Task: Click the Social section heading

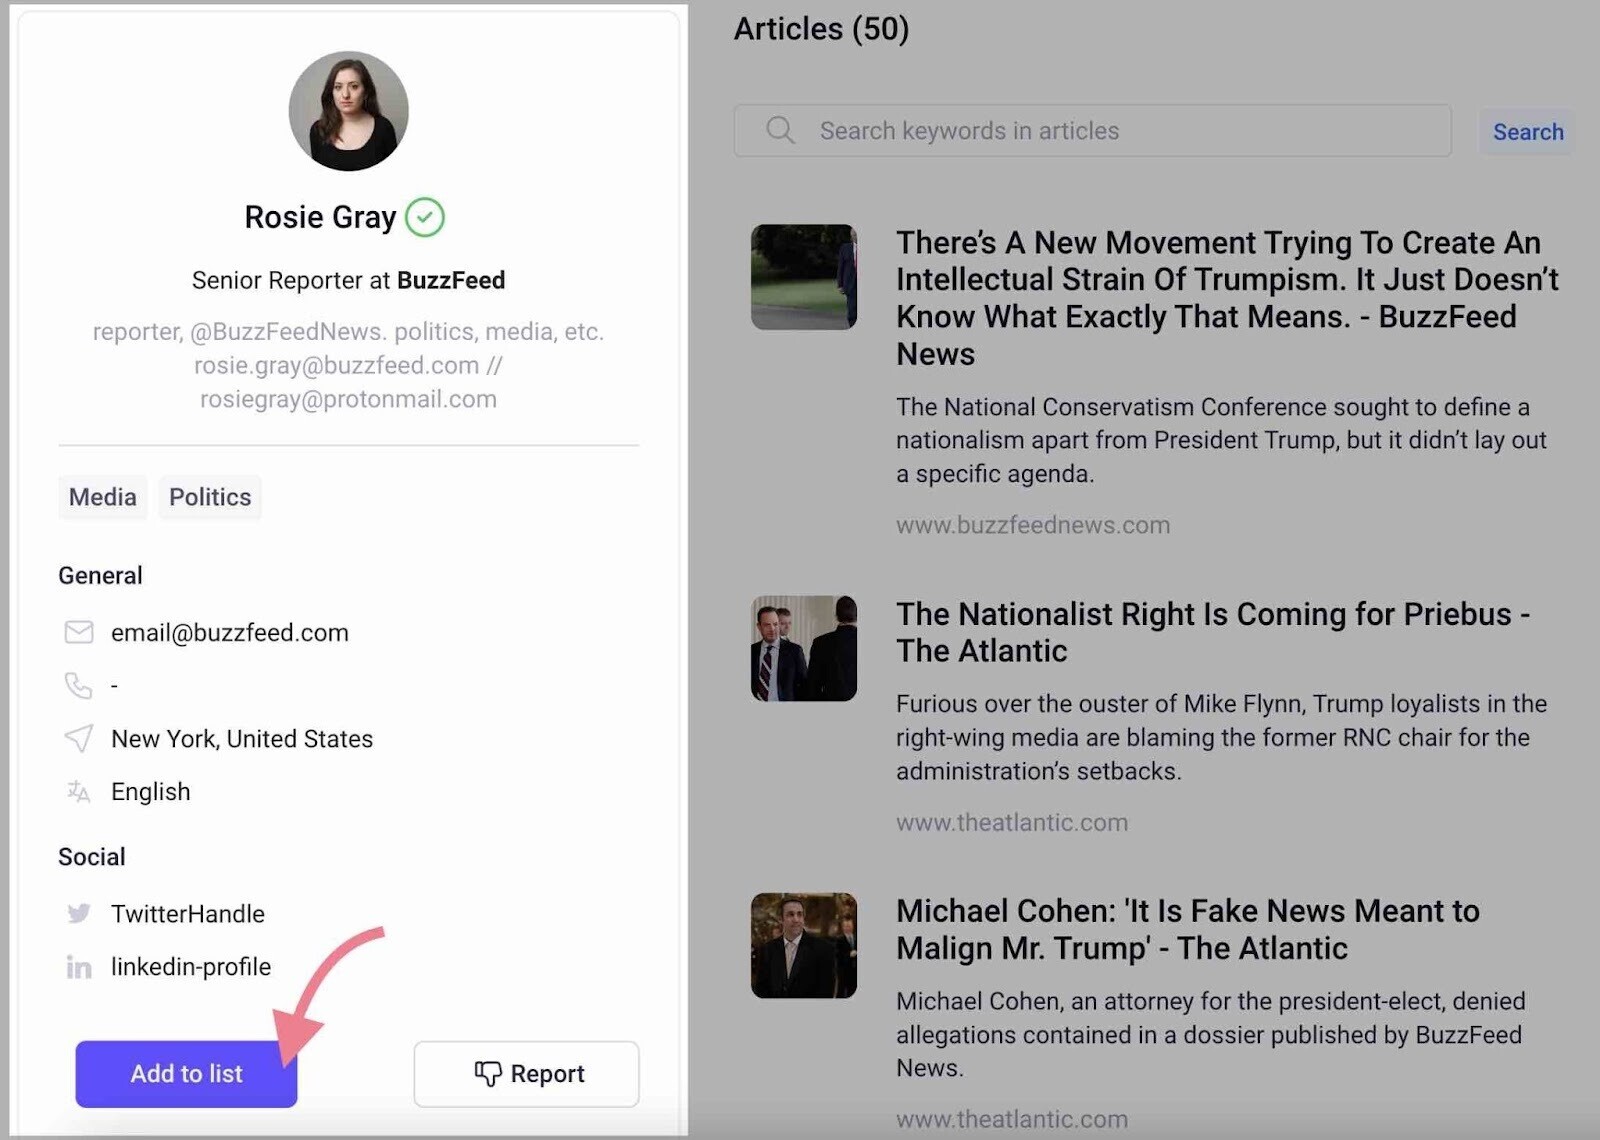Action: [x=92, y=857]
